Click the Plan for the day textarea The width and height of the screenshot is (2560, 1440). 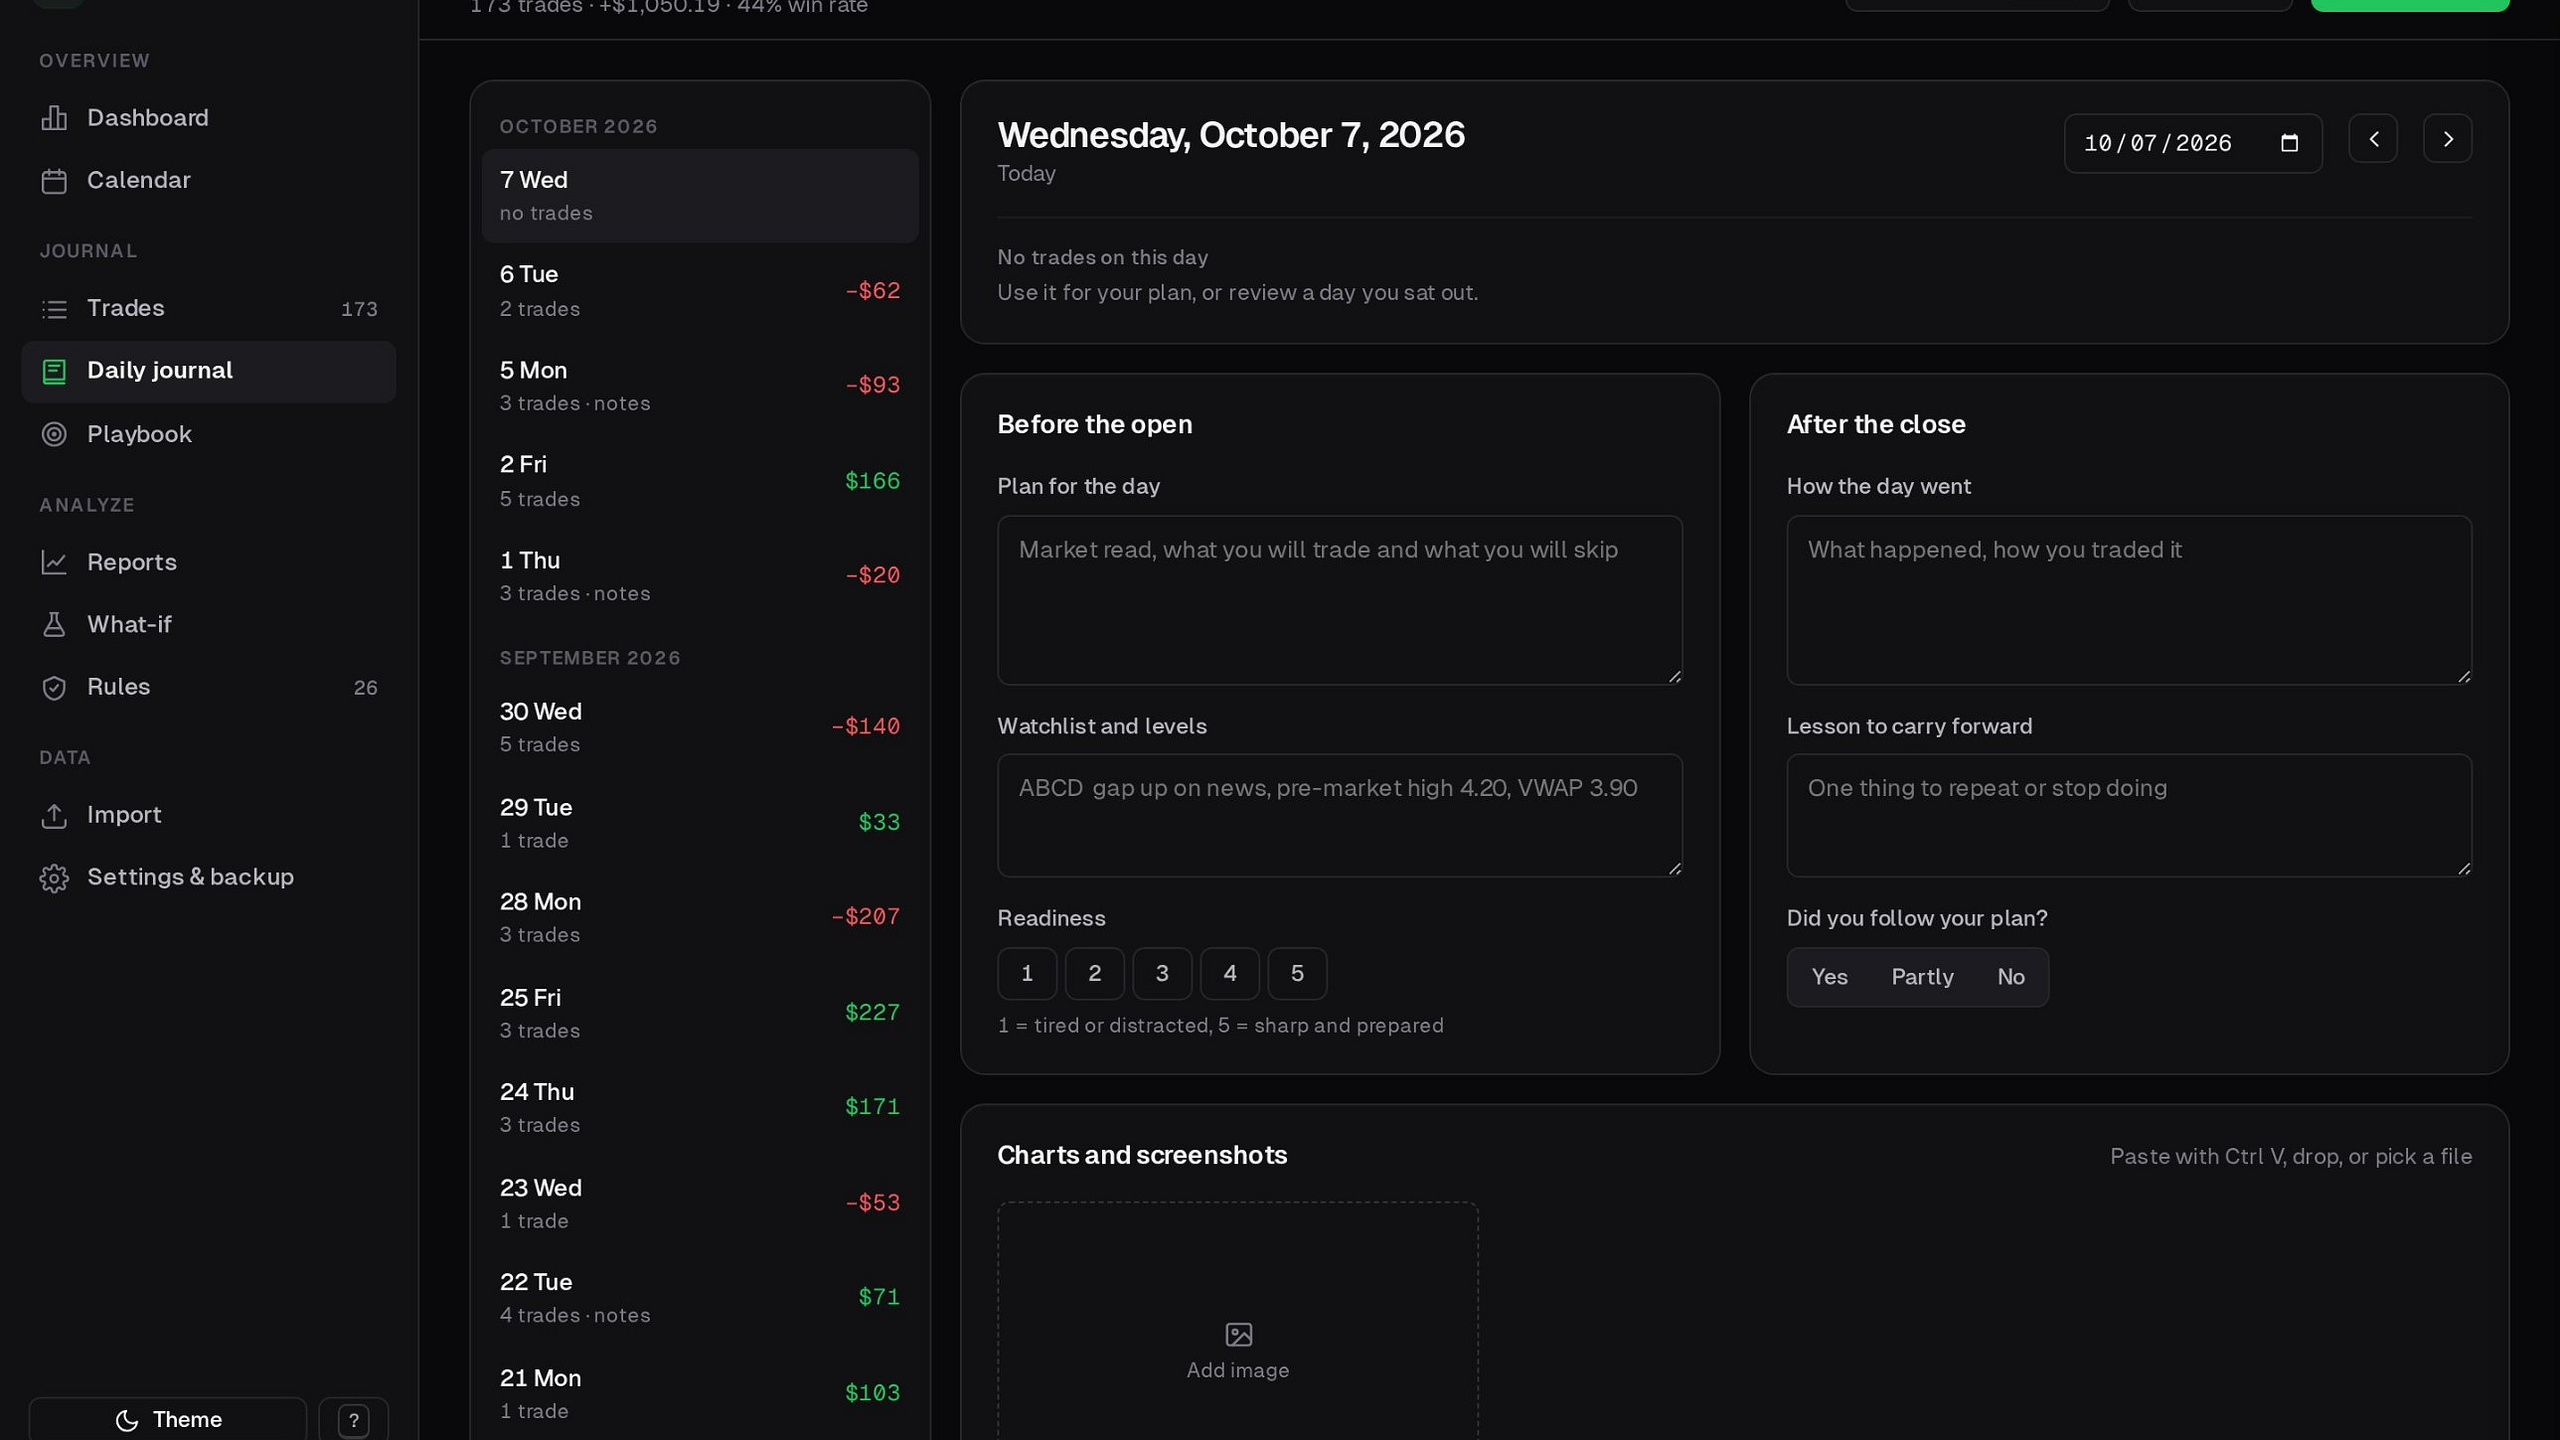(1339, 600)
